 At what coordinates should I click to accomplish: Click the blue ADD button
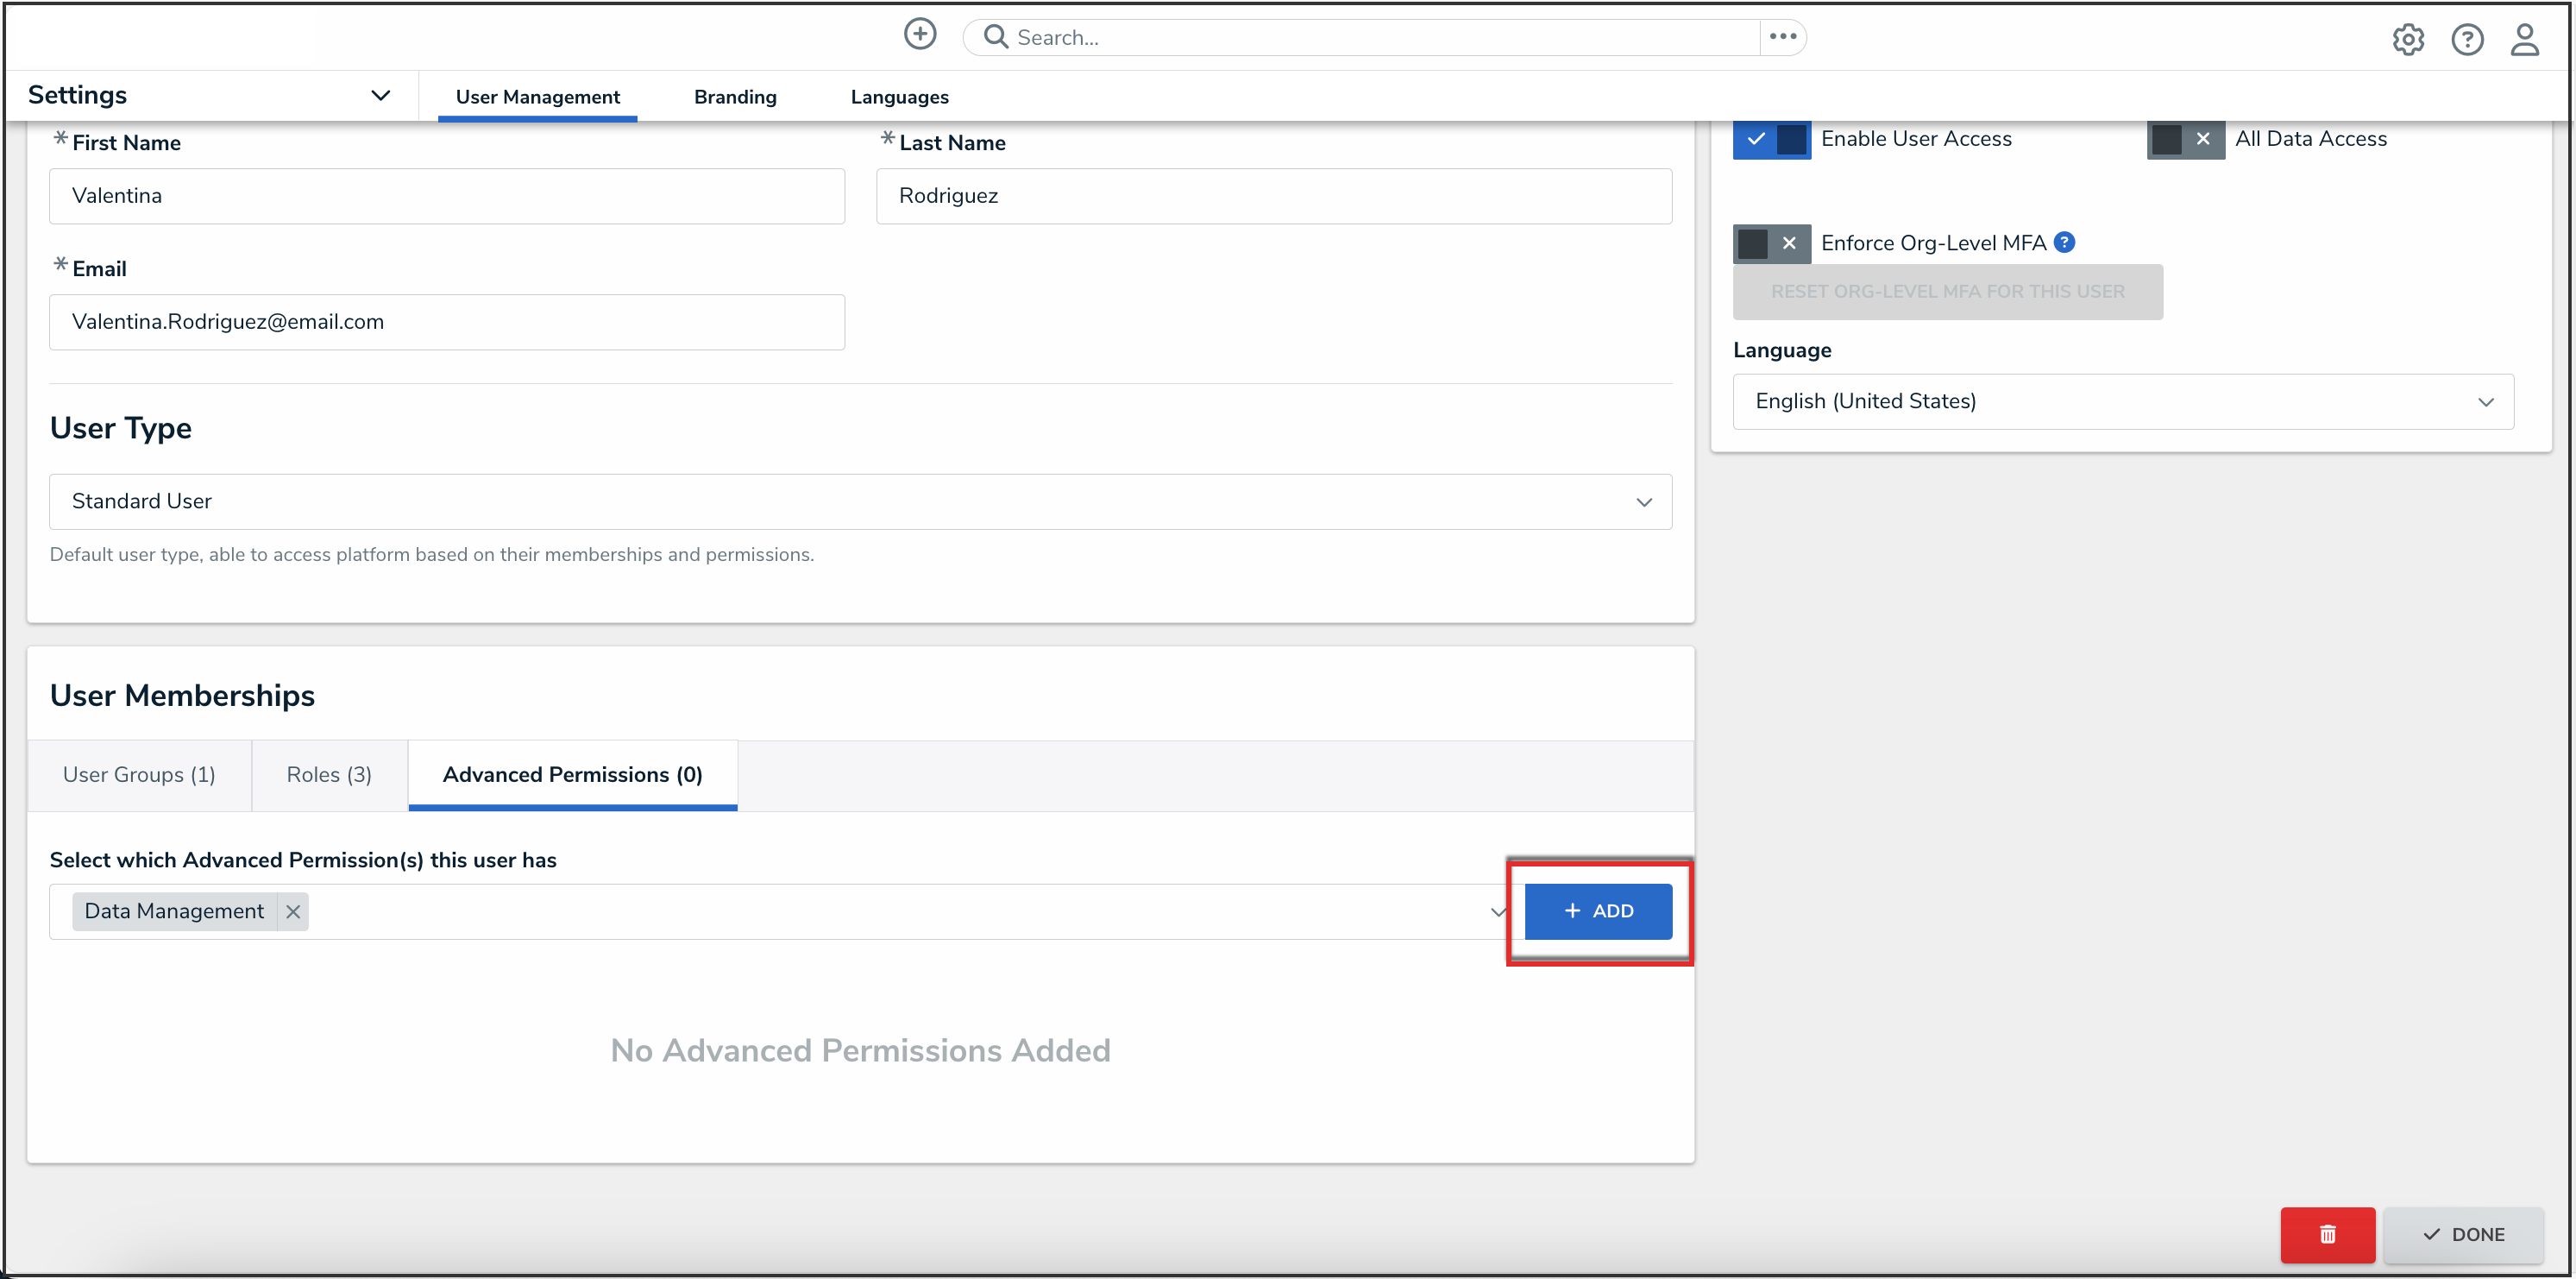coord(1597,911)
